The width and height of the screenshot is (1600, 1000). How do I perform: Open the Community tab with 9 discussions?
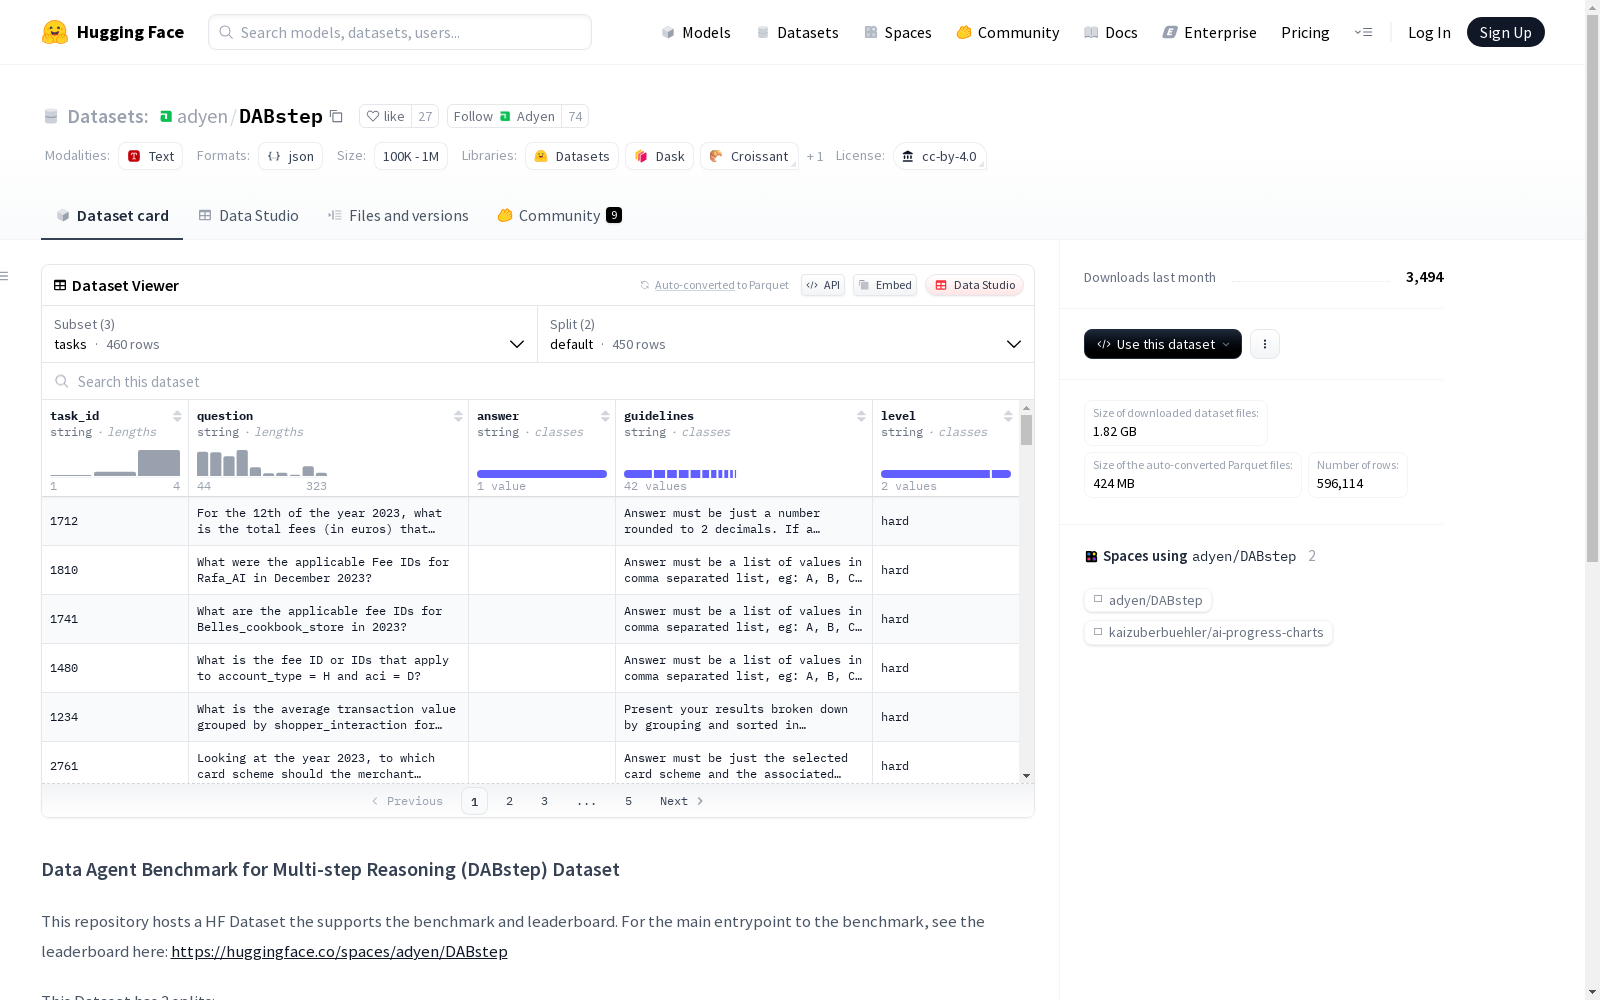pyautogui.click(x=560, y=216)
